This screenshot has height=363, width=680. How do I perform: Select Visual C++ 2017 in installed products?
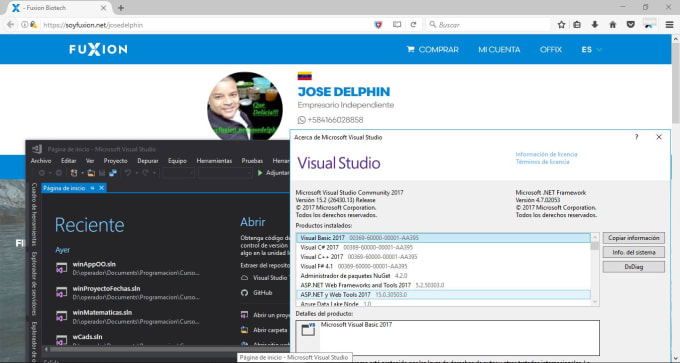[x=443, y=257]
